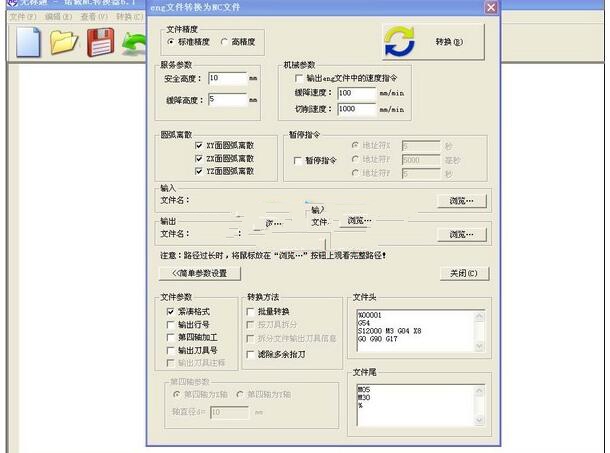Click the 缓降速度 input field showing 100
Screen dimensions: 610x453
[357, 93]
